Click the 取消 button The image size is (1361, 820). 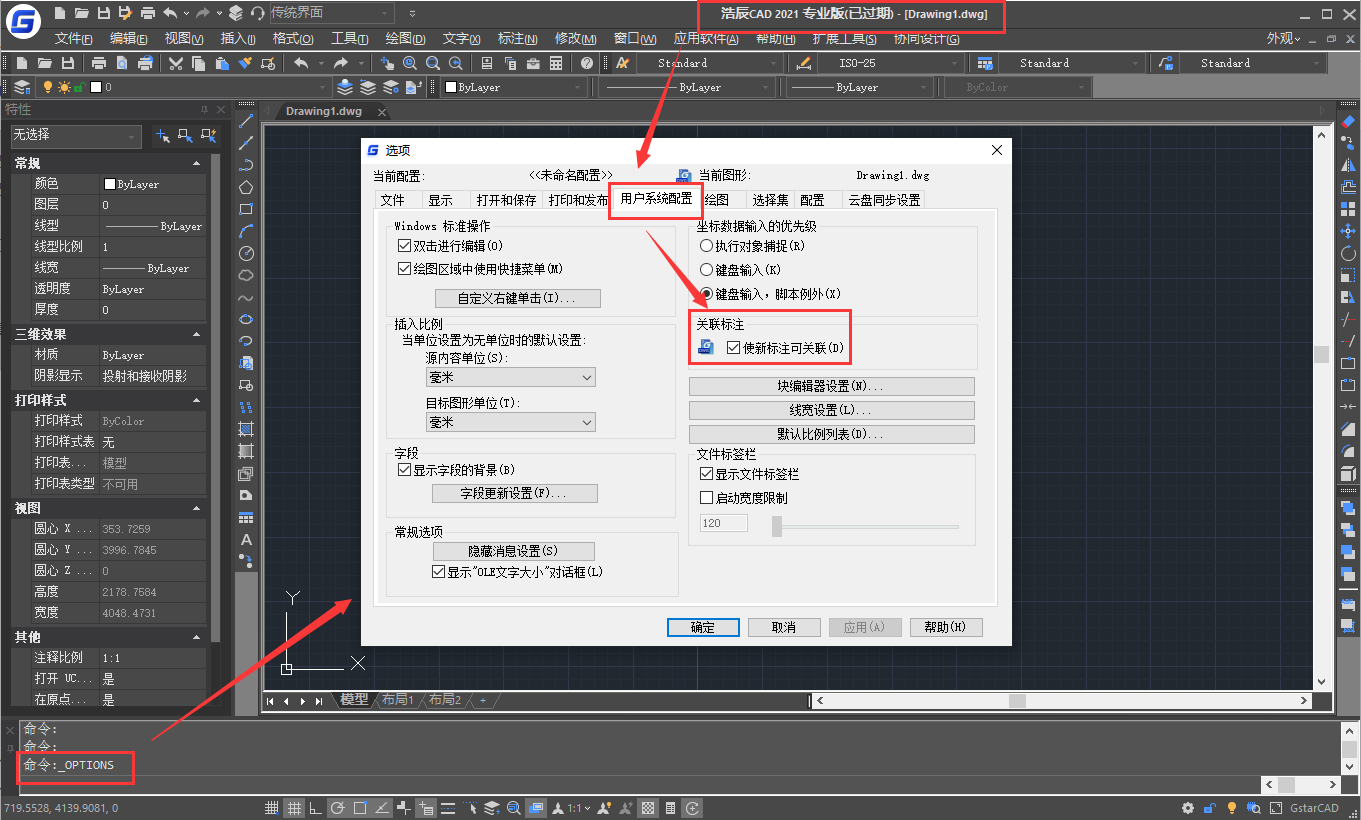[x=784, y=627]
